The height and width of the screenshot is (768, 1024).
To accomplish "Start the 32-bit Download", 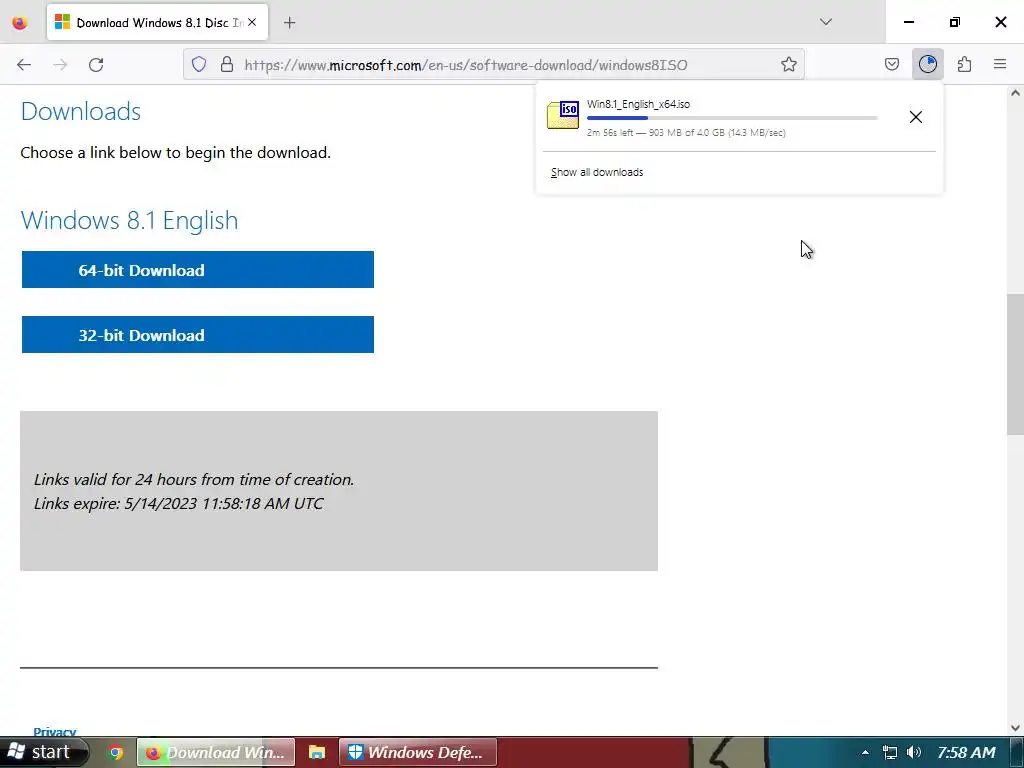I will coord(198,335).
